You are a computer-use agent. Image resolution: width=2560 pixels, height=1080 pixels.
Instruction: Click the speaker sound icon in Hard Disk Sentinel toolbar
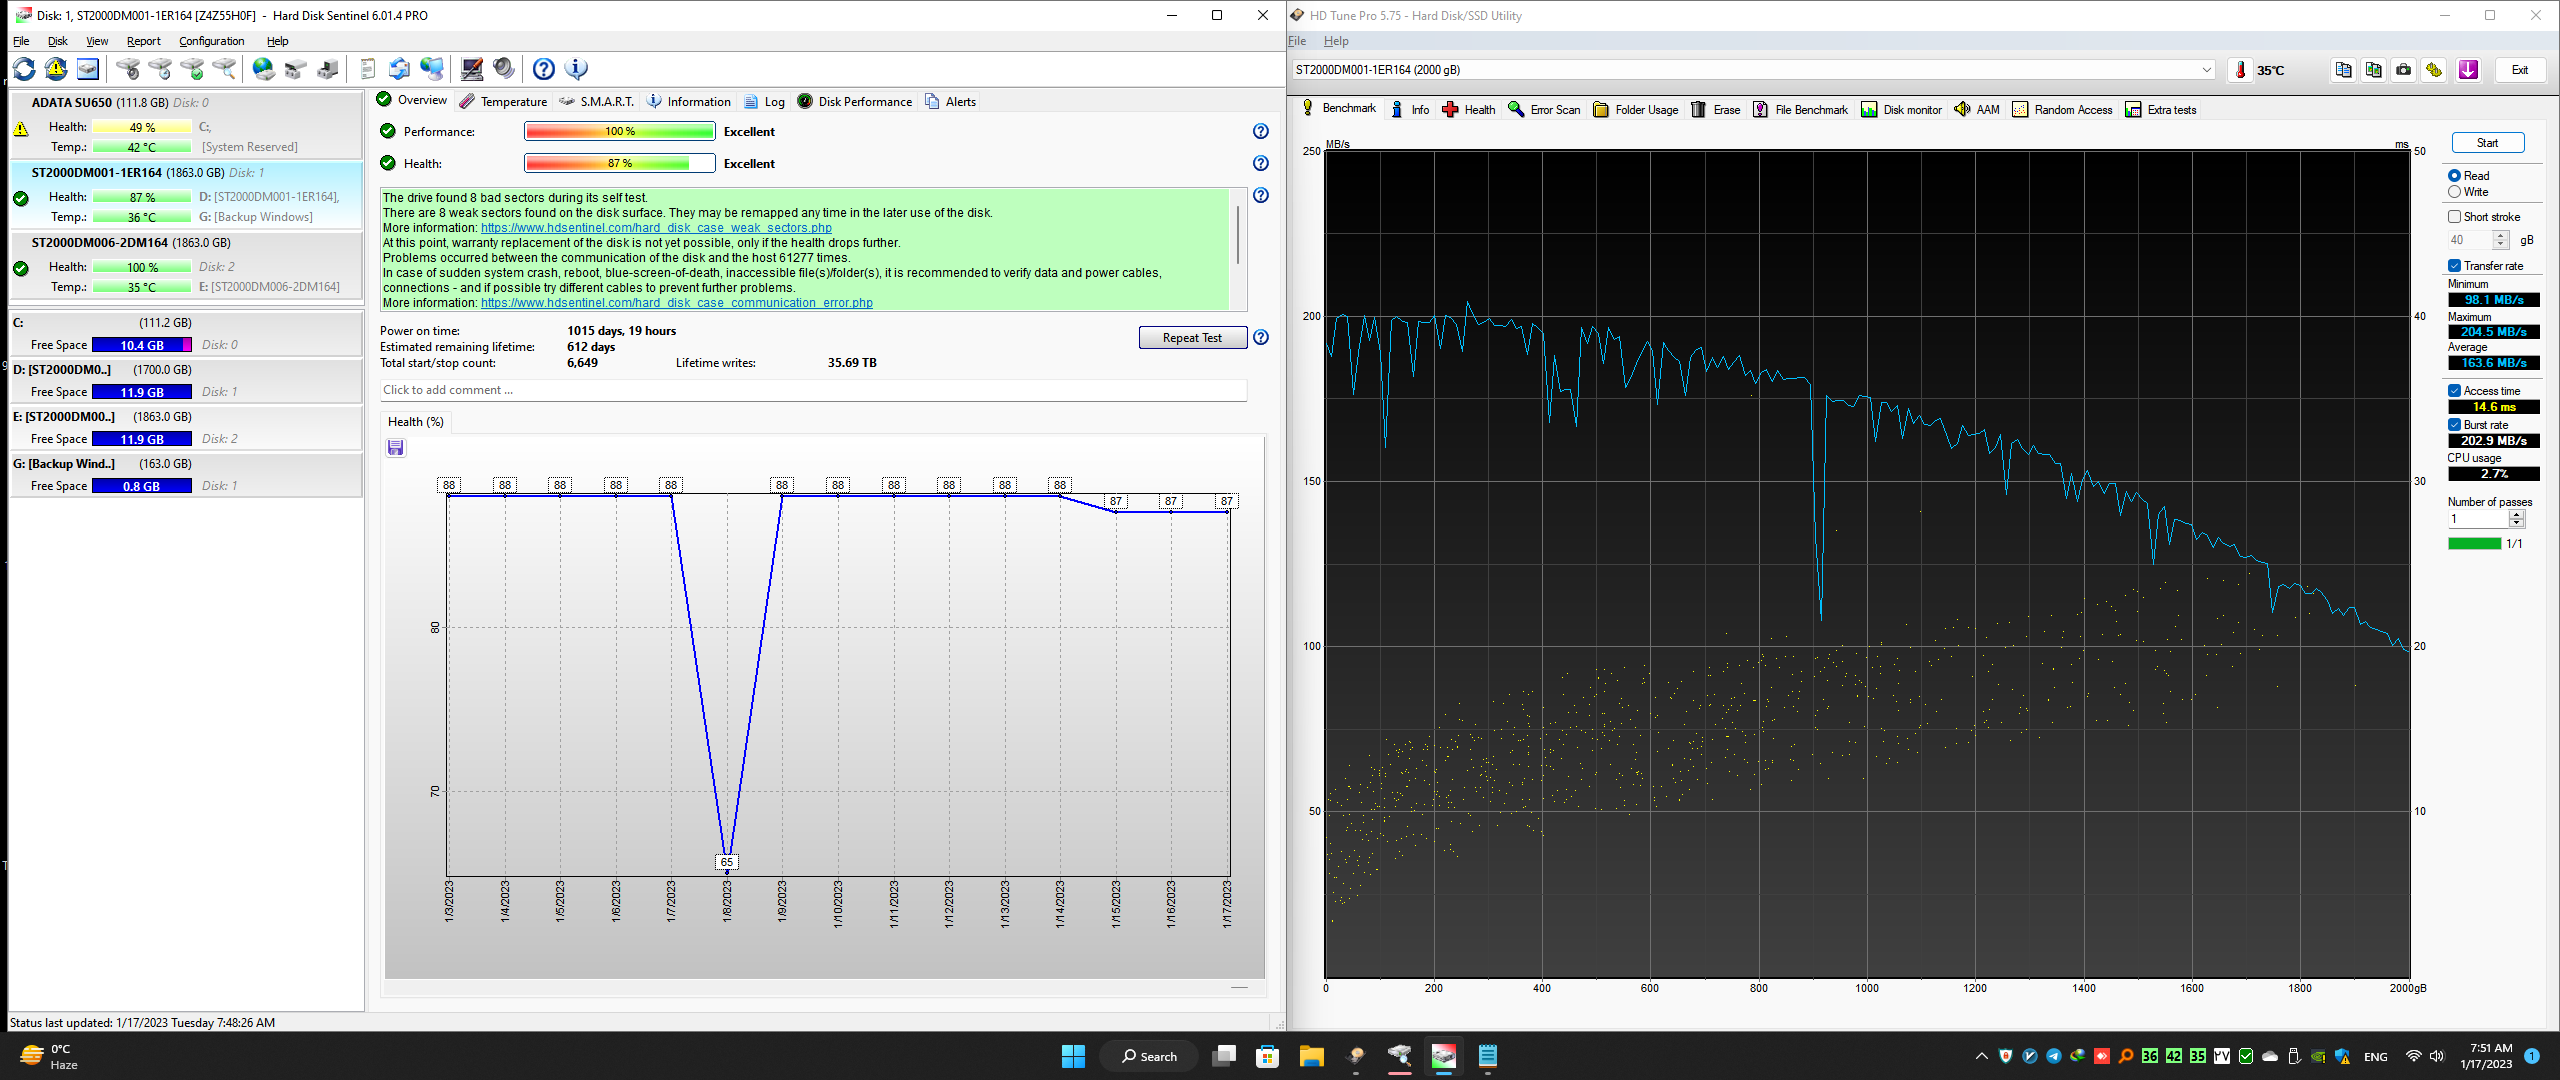pyautogui.click(x=504, y=69)
